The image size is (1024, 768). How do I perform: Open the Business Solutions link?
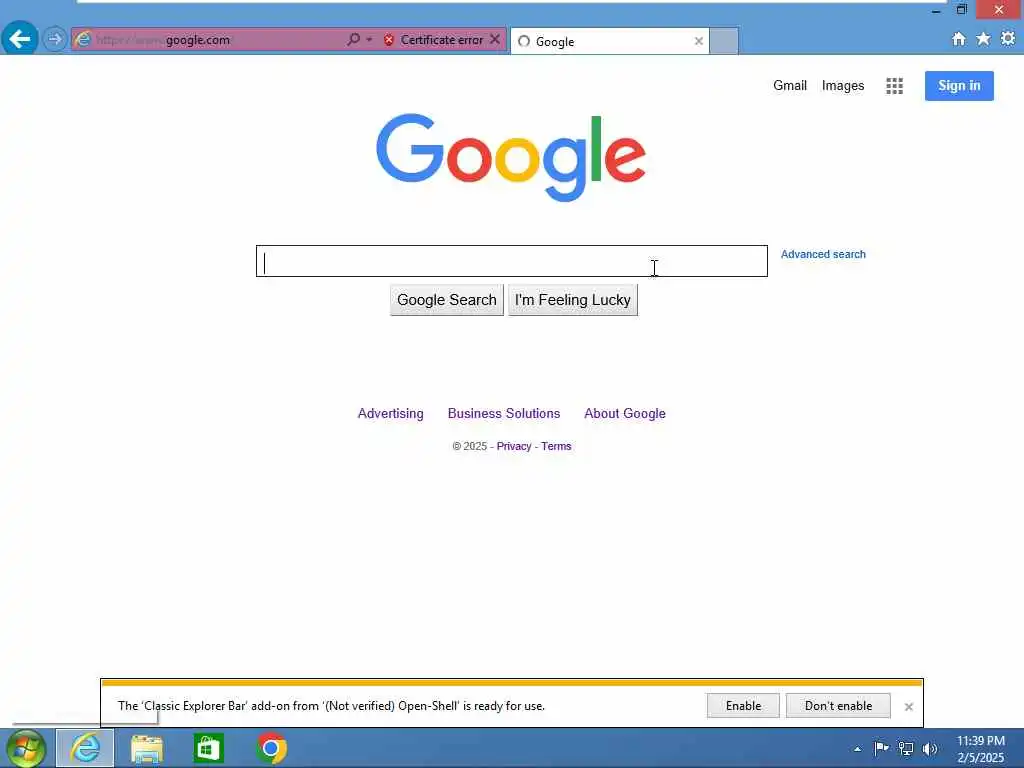pos(504,413)
